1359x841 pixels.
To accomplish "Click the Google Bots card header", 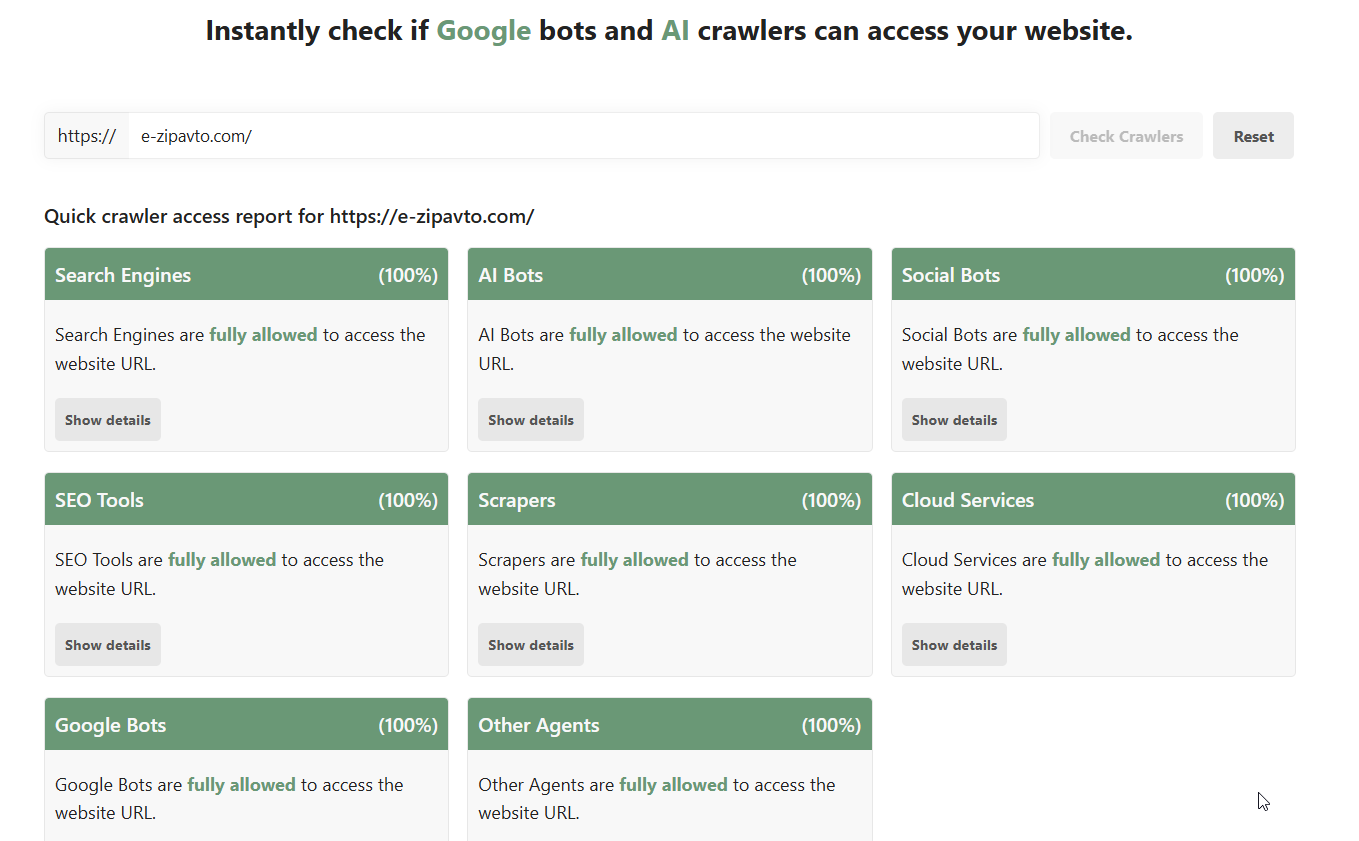I will pyautogui.click(x=246, y=725).
